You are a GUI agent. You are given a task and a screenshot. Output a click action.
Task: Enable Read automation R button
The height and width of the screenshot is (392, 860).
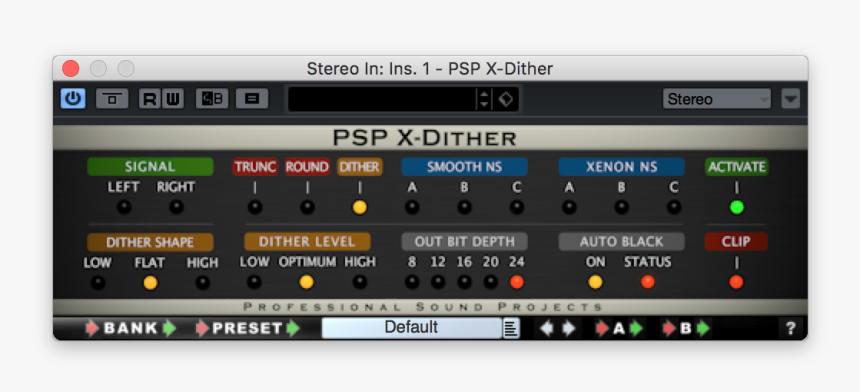[149, 99]
